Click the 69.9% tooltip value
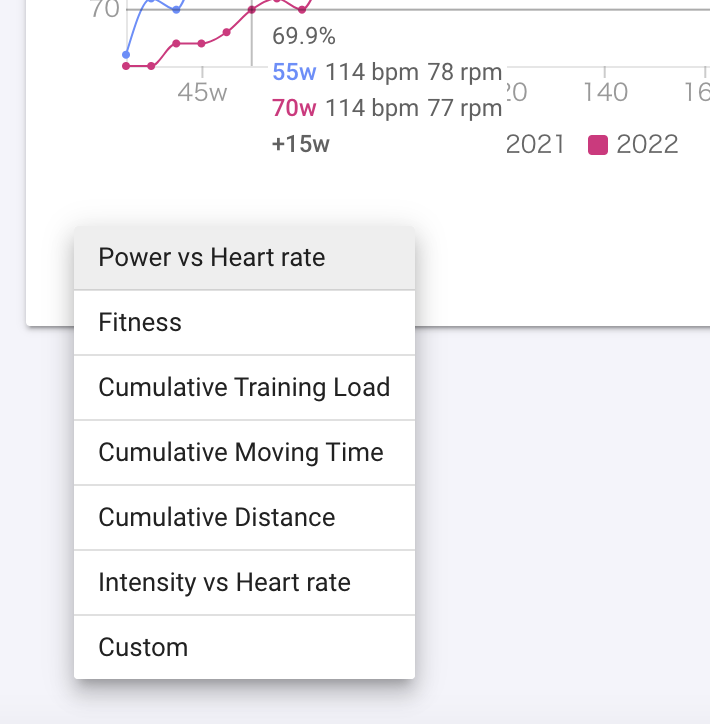710x724 pixels. tap(304, 38)
